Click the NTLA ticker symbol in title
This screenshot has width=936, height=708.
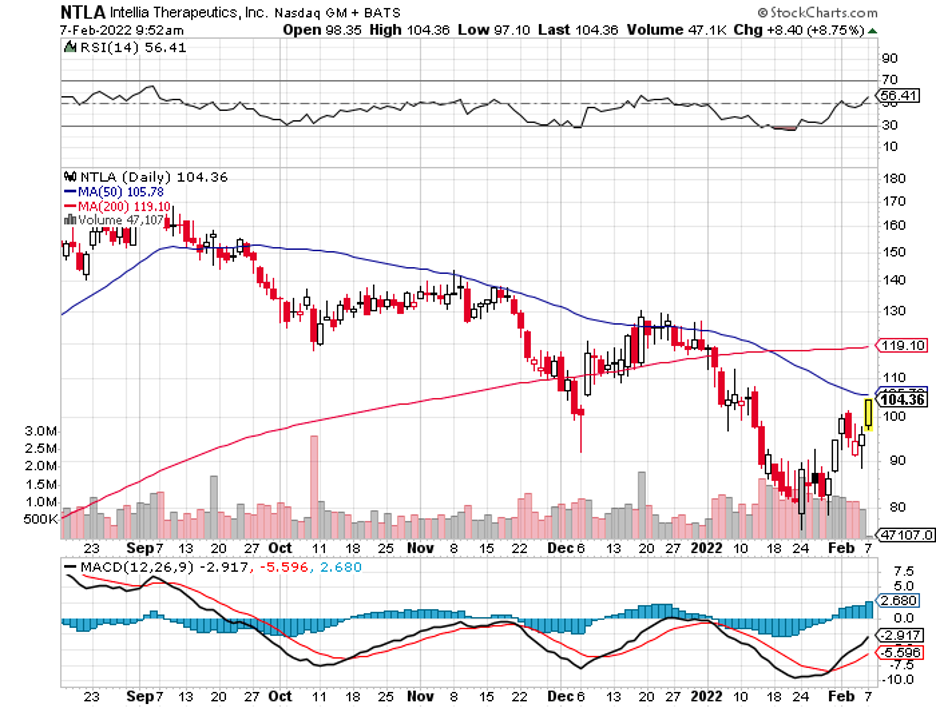(x=83, y=11)
